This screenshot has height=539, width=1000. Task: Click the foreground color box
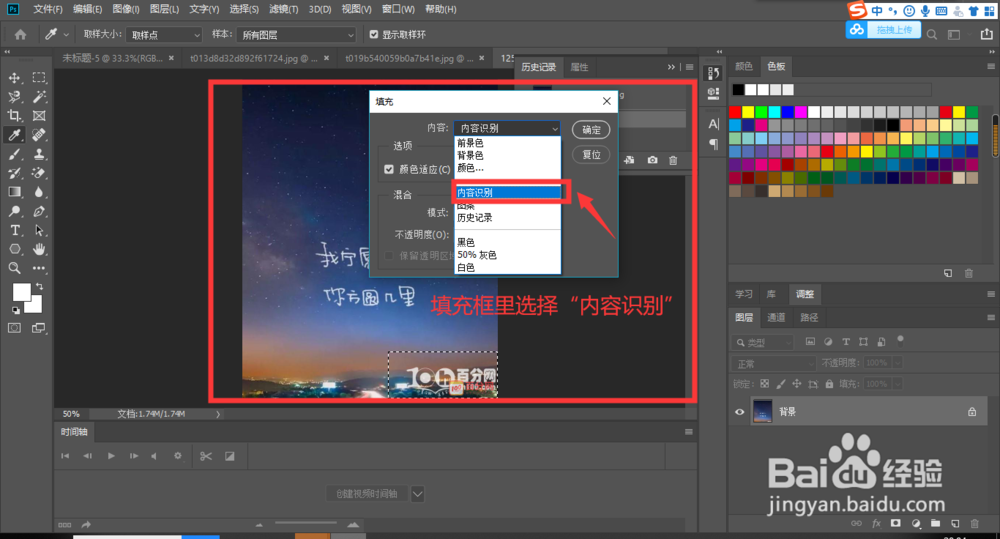tap(21, 292)
